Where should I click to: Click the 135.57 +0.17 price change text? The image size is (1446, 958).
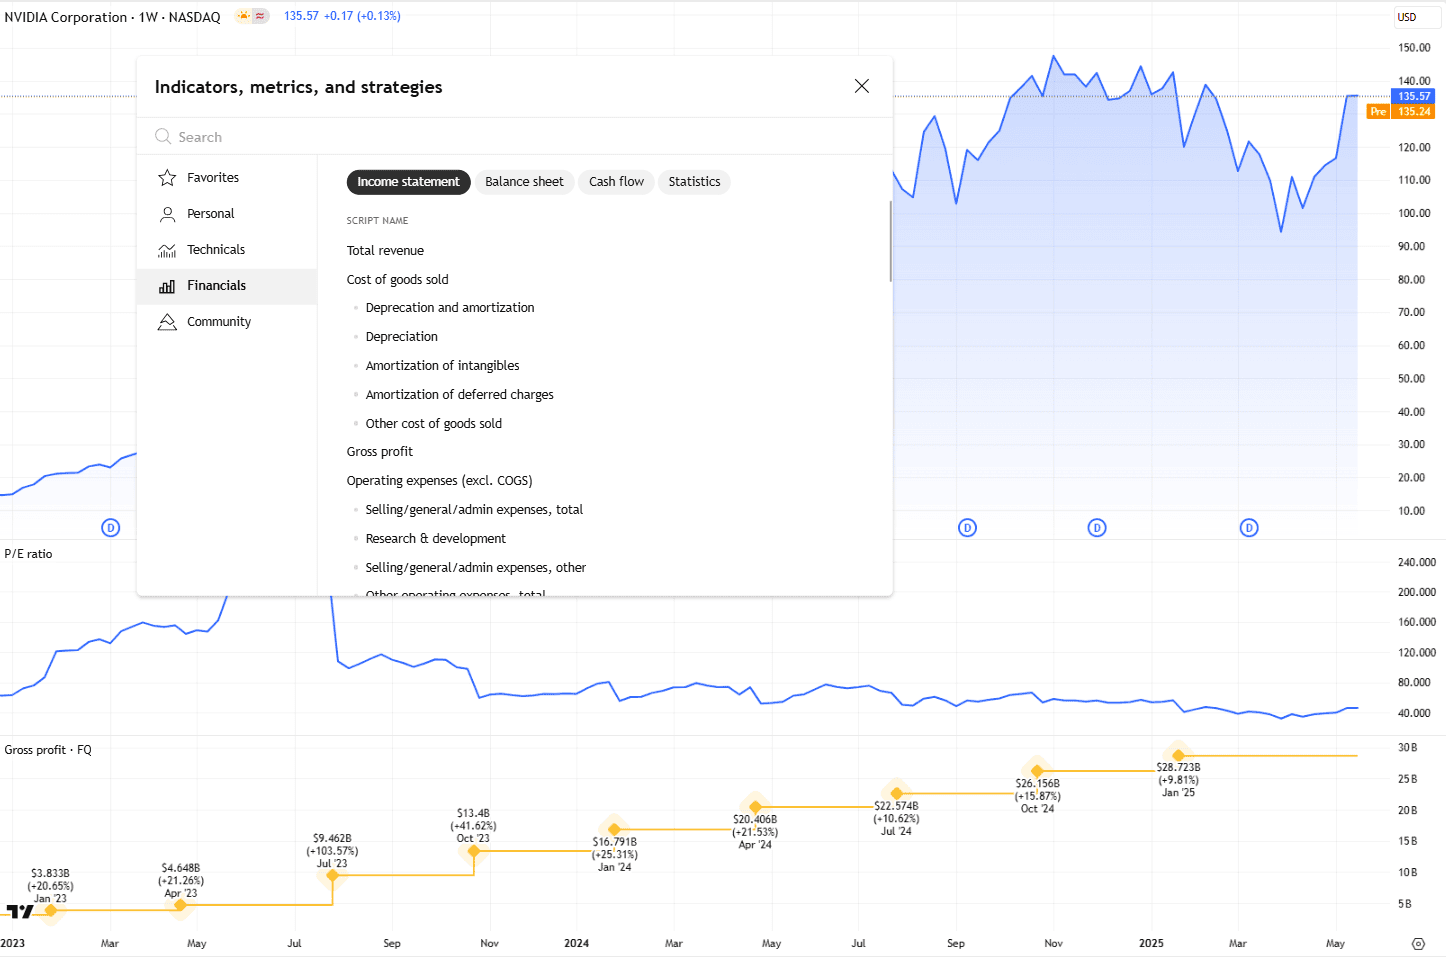(x=342, y=16)
